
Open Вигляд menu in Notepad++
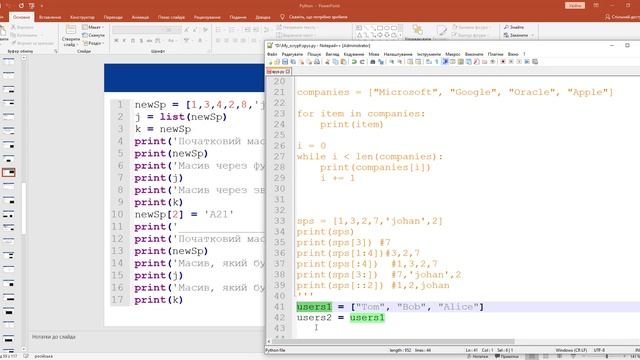332,54
